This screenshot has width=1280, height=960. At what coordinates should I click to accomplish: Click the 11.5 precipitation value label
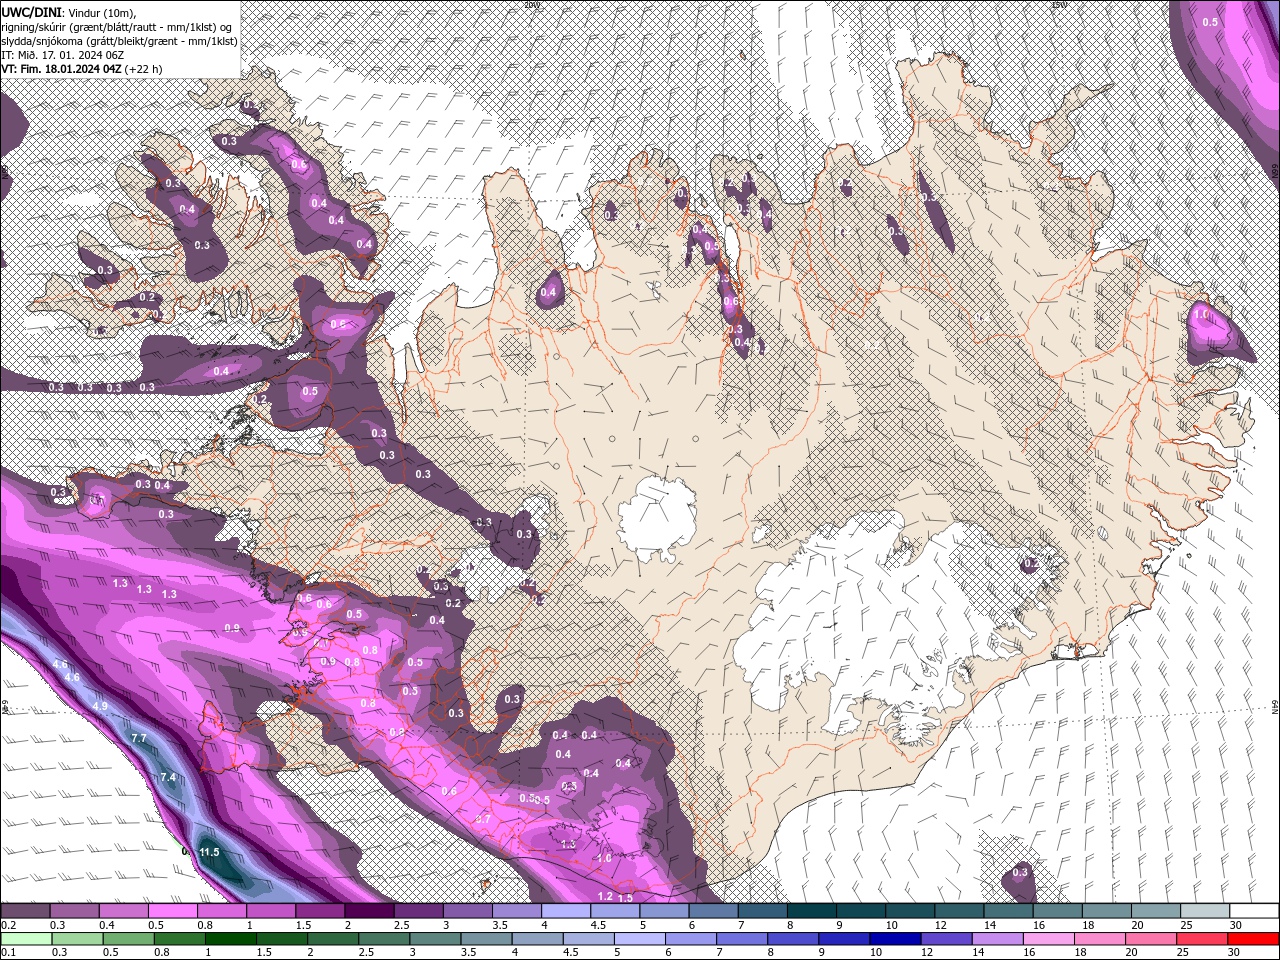click(209, 852)
